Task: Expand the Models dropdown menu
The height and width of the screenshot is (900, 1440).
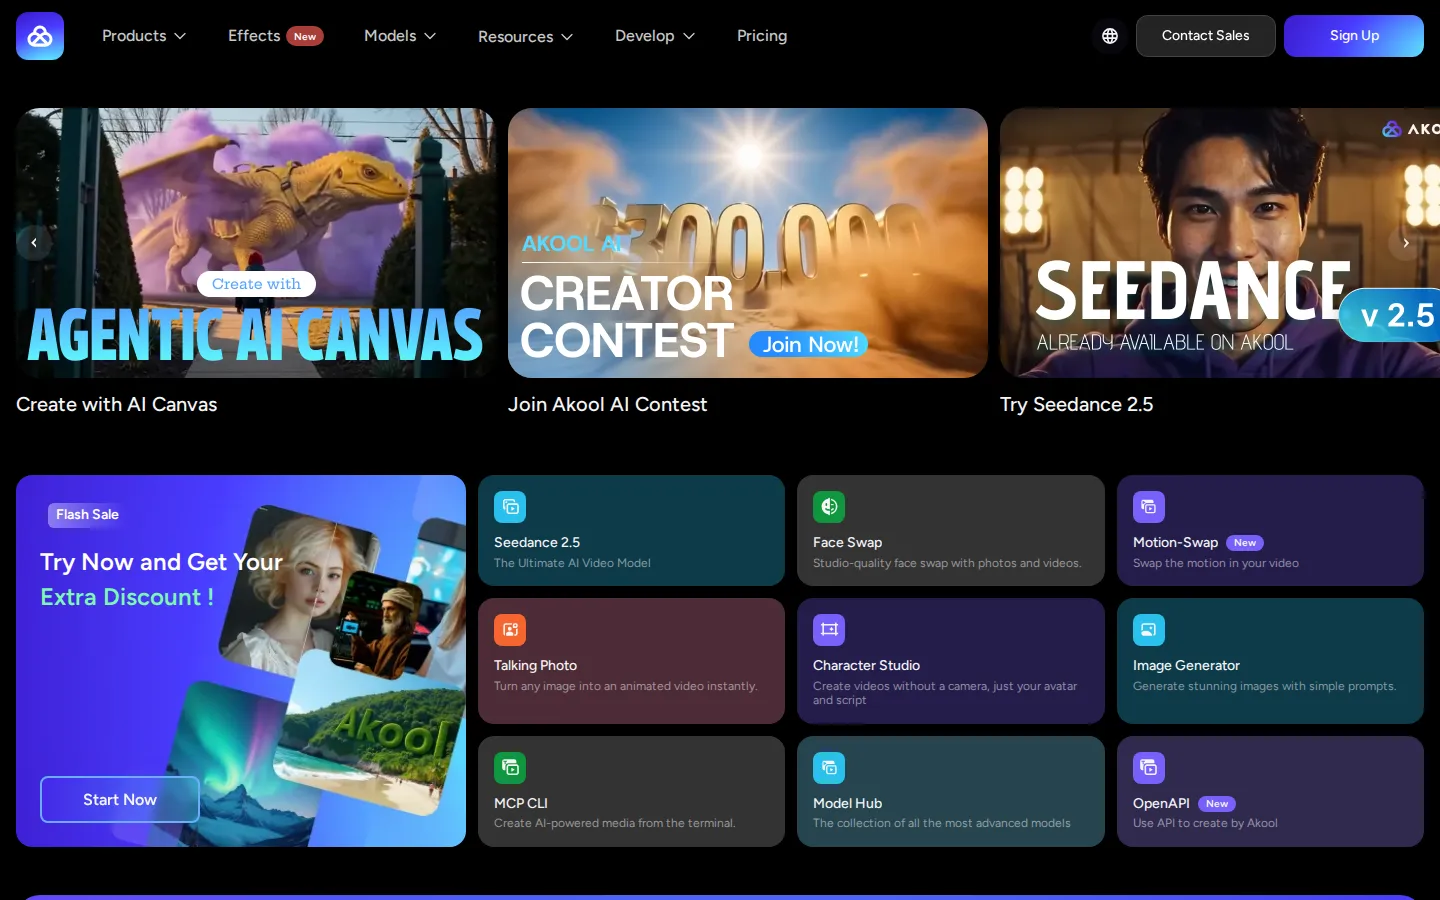Action: point(400,36)
